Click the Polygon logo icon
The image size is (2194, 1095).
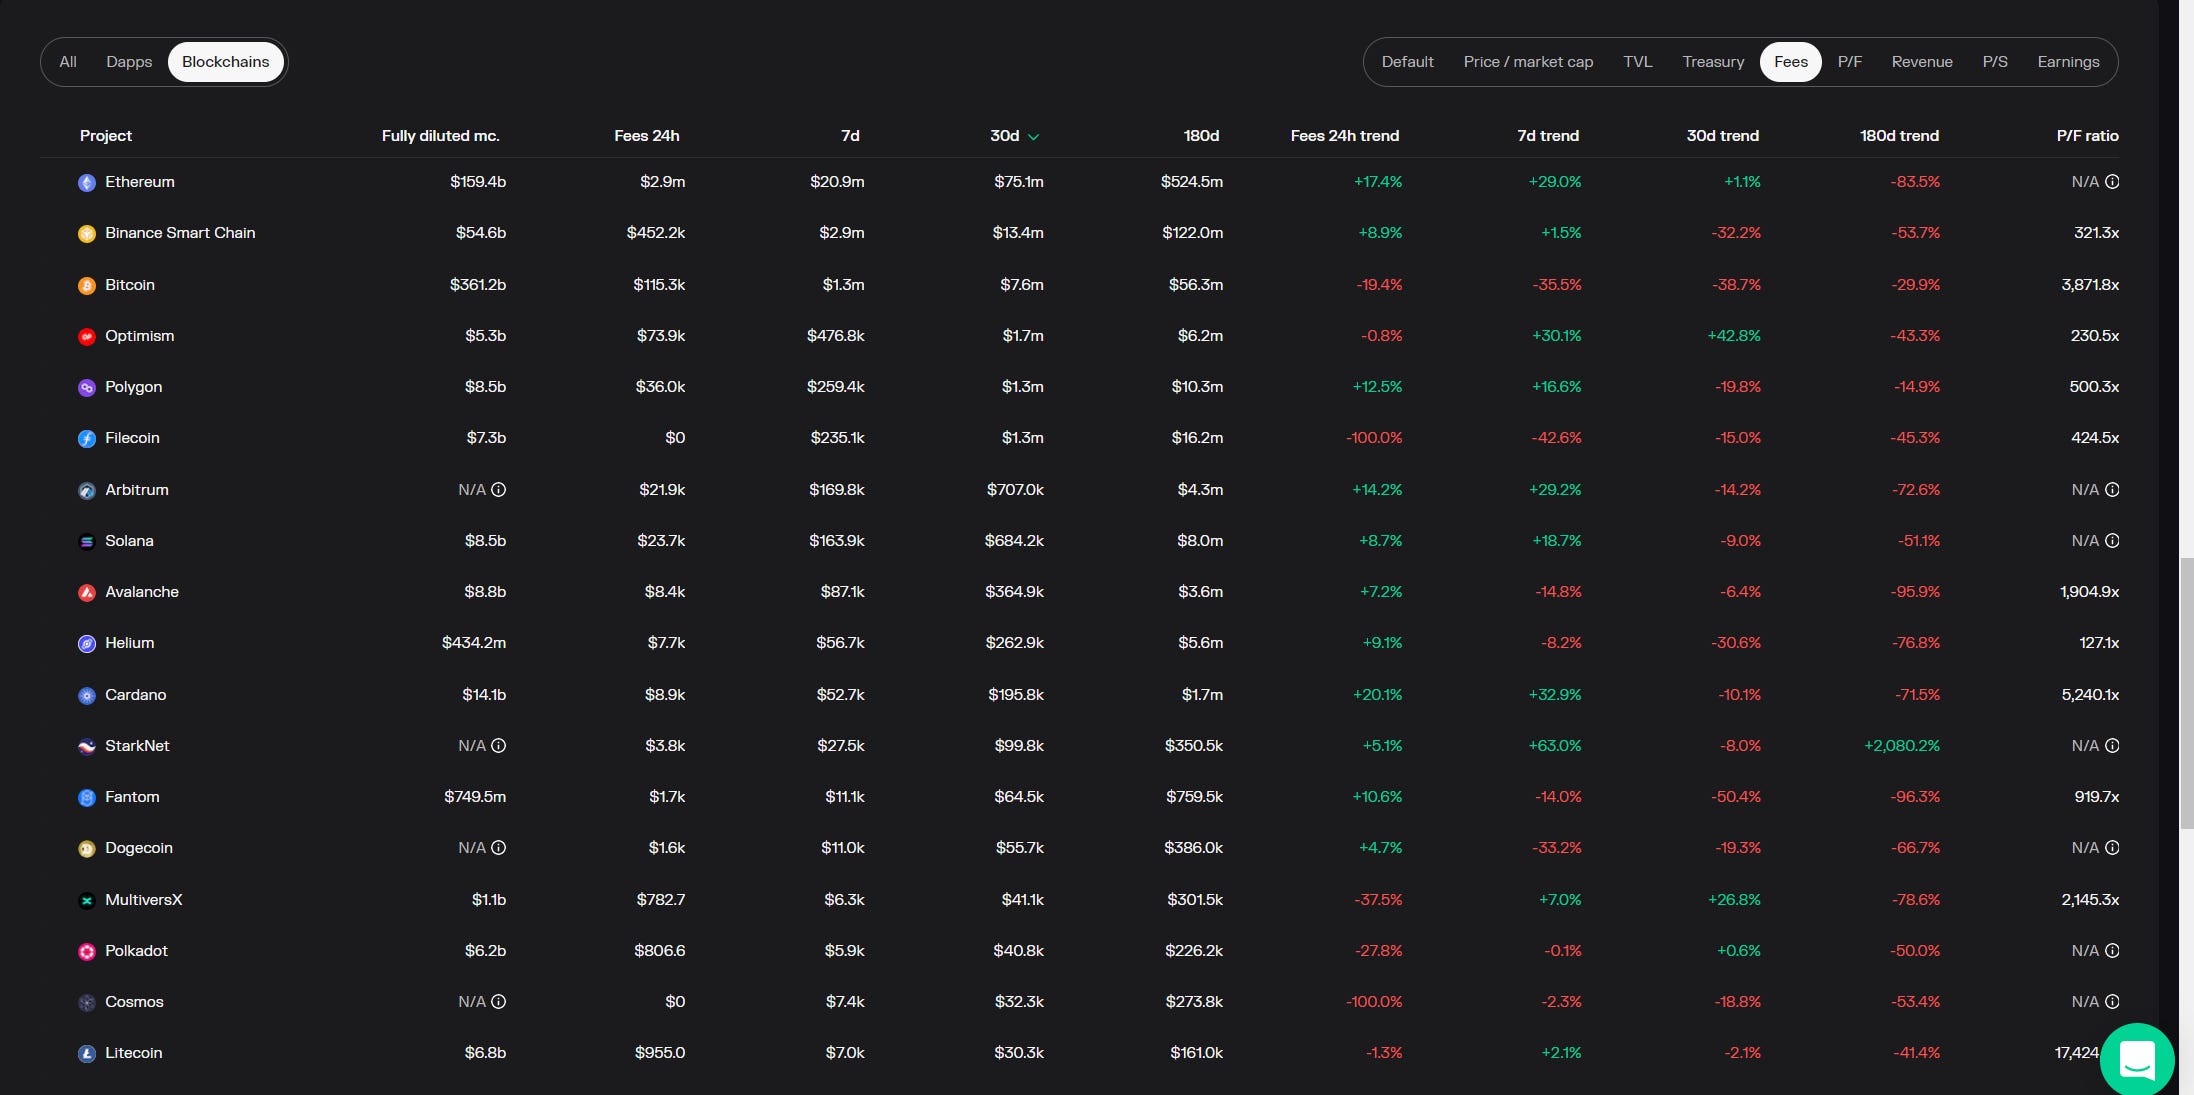(x=87, y=388)
